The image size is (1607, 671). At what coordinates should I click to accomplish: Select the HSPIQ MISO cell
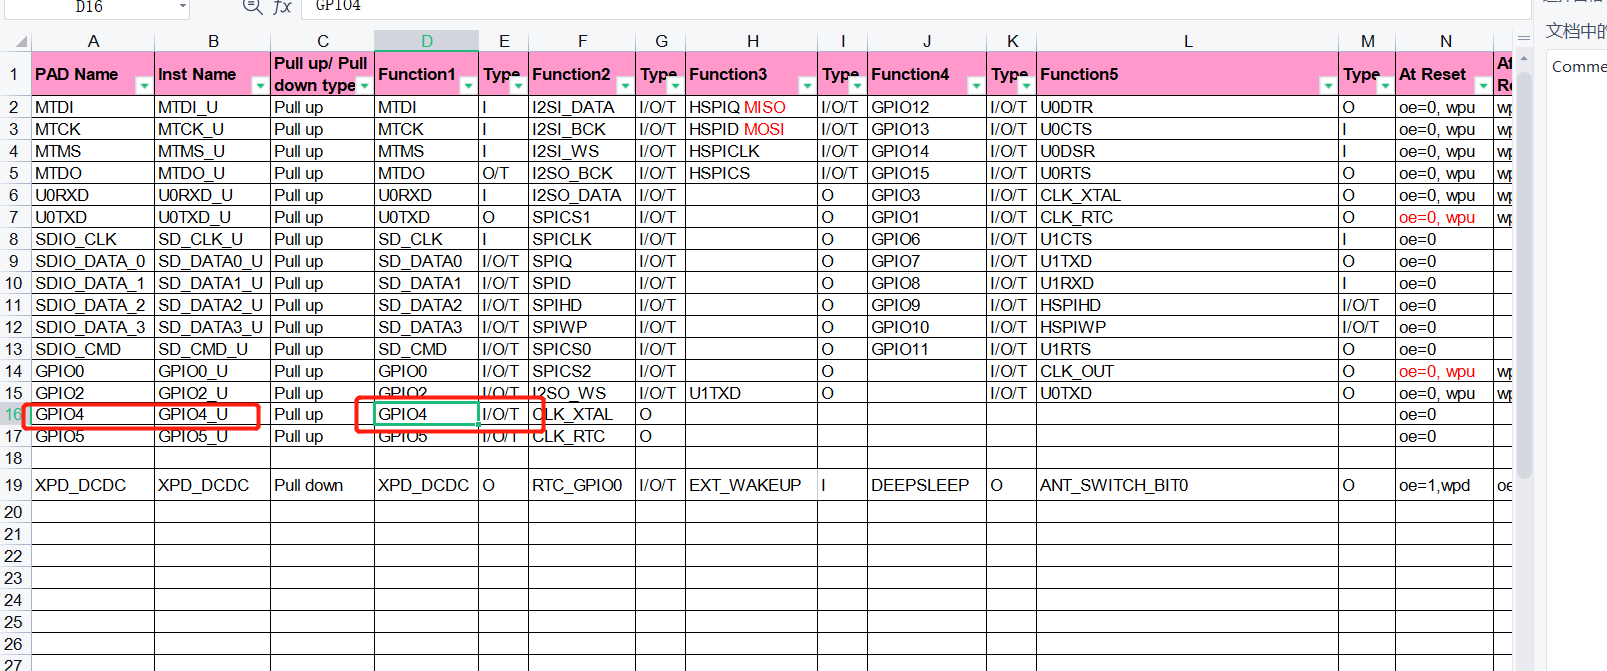[x=752, y=107]
